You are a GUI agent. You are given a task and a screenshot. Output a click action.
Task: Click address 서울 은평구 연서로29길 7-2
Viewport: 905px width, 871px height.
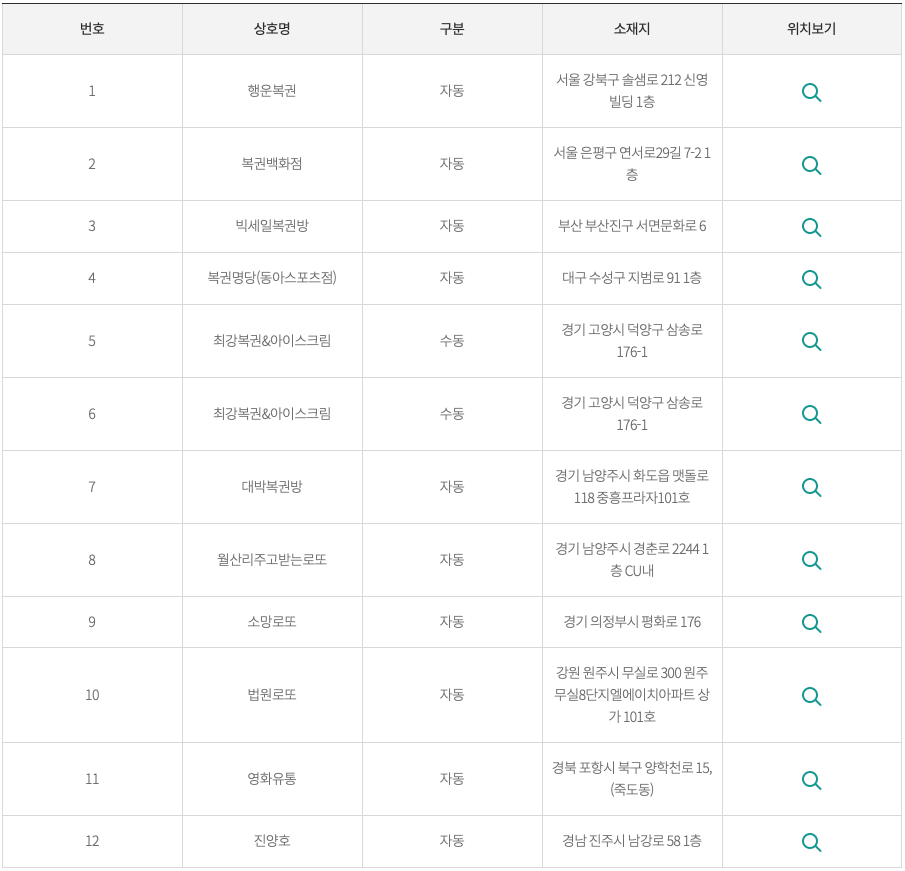tap(632, 164)
